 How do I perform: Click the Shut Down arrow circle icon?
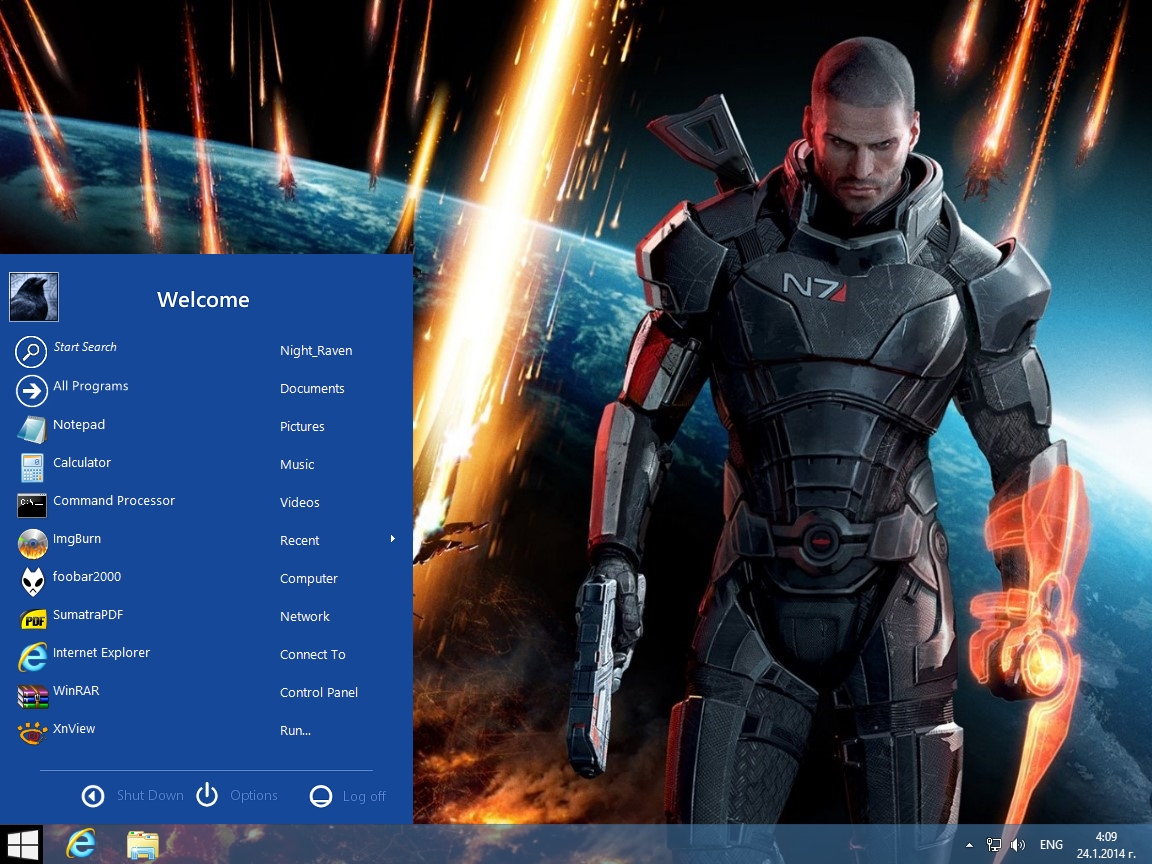pos(93,796)
